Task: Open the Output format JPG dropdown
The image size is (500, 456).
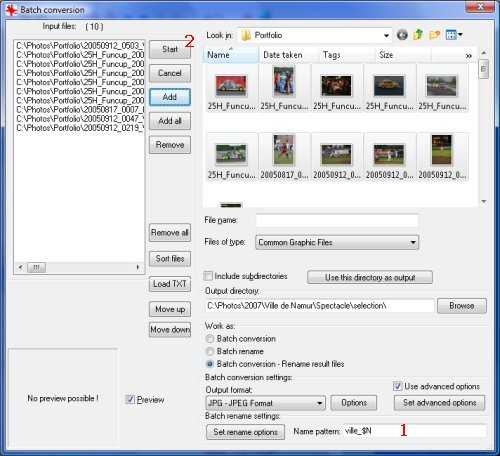Action: tap(320, 403)
